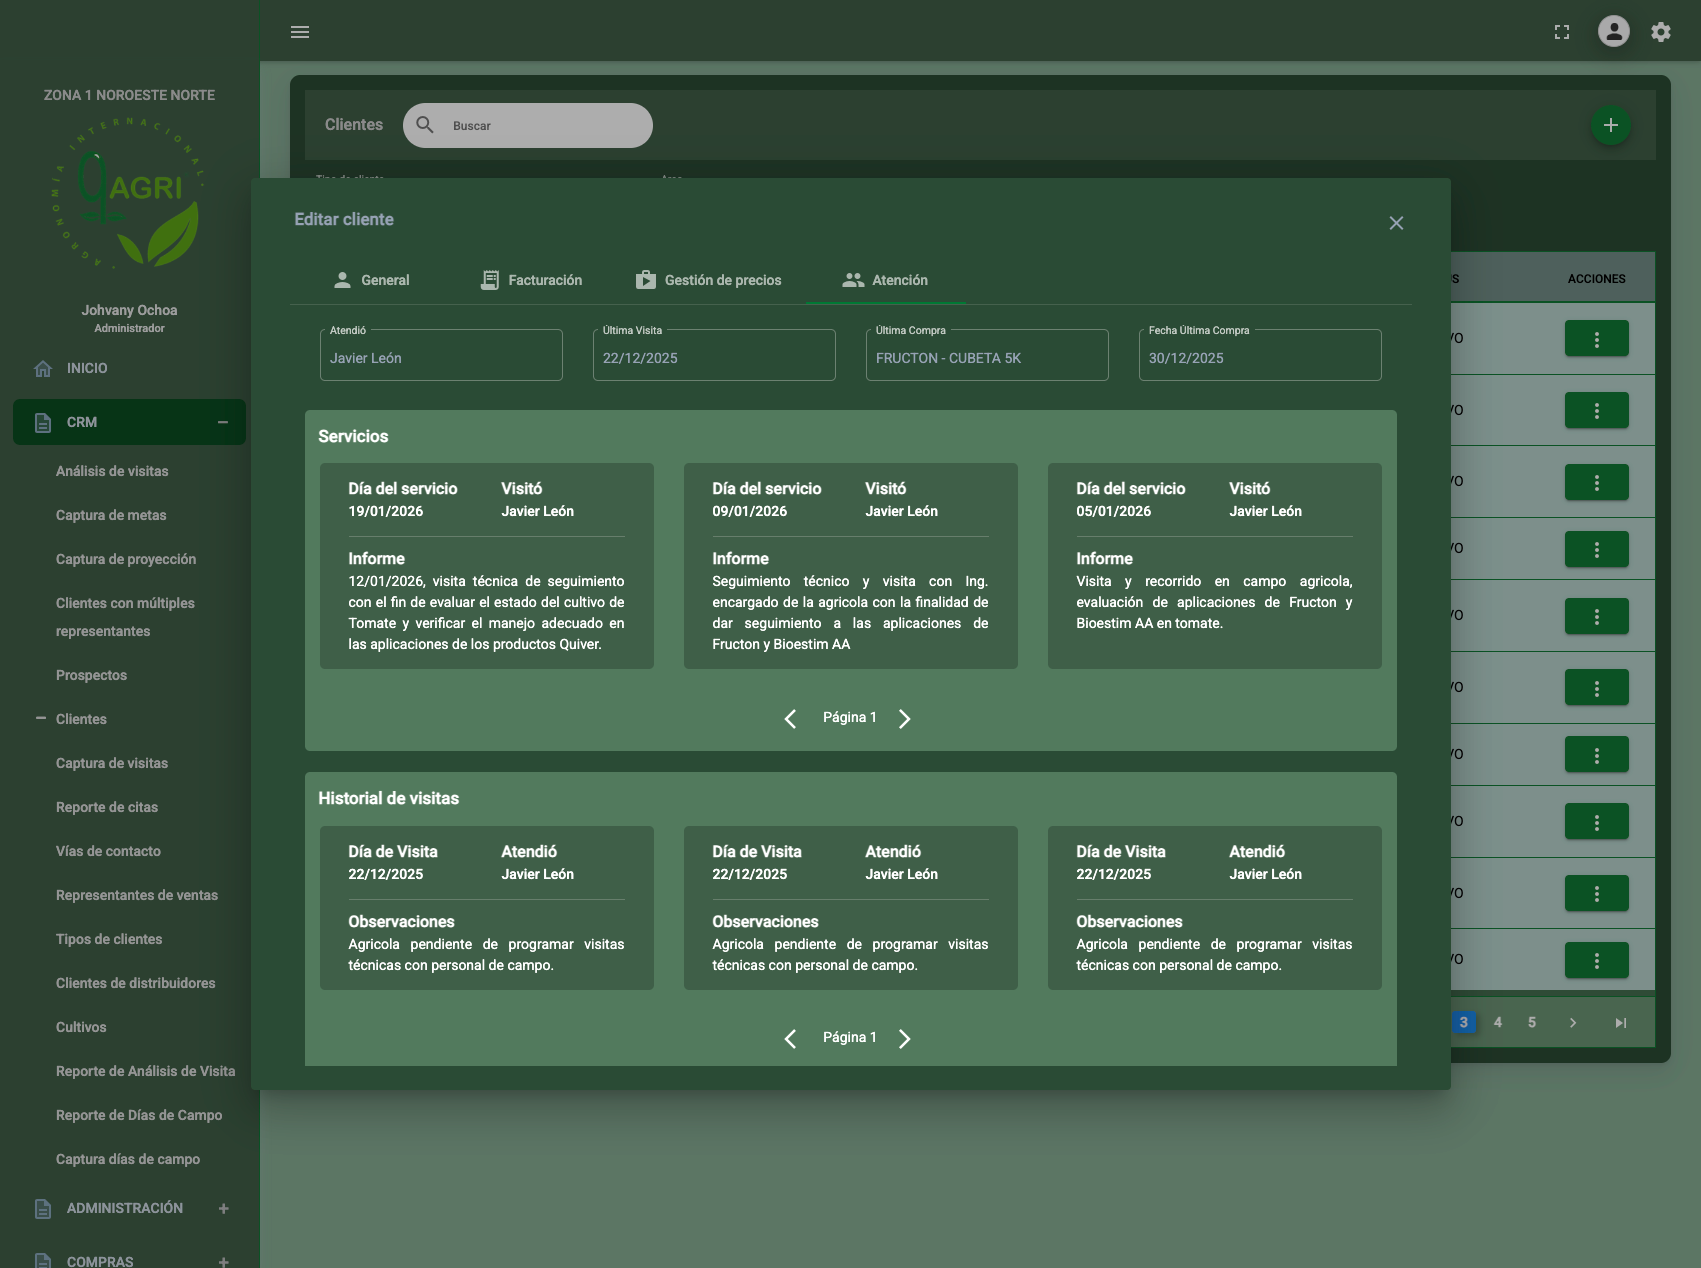Collapse the CRM sidebar section
Screen dimensions: 1701x1268
click(x=223, y=422)
